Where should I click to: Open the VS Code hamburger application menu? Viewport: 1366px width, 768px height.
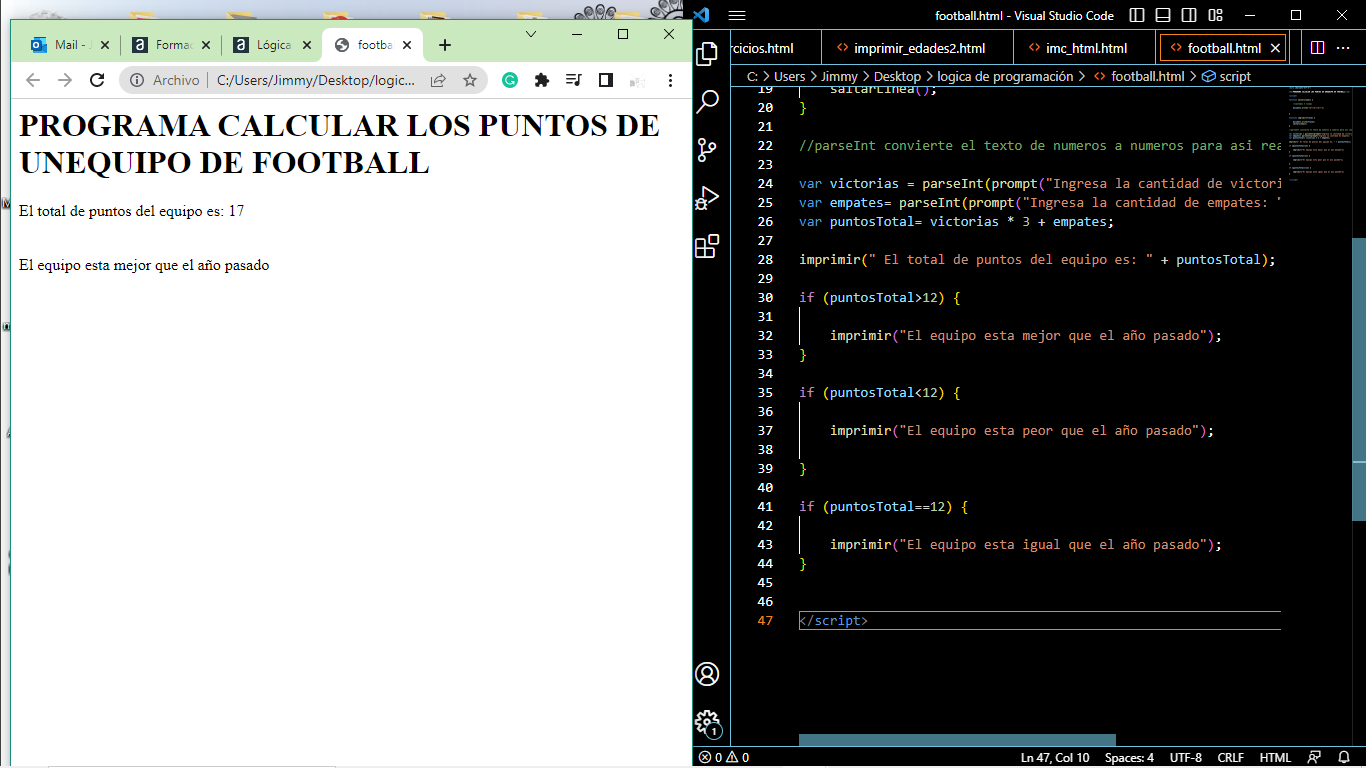point(737,15)
